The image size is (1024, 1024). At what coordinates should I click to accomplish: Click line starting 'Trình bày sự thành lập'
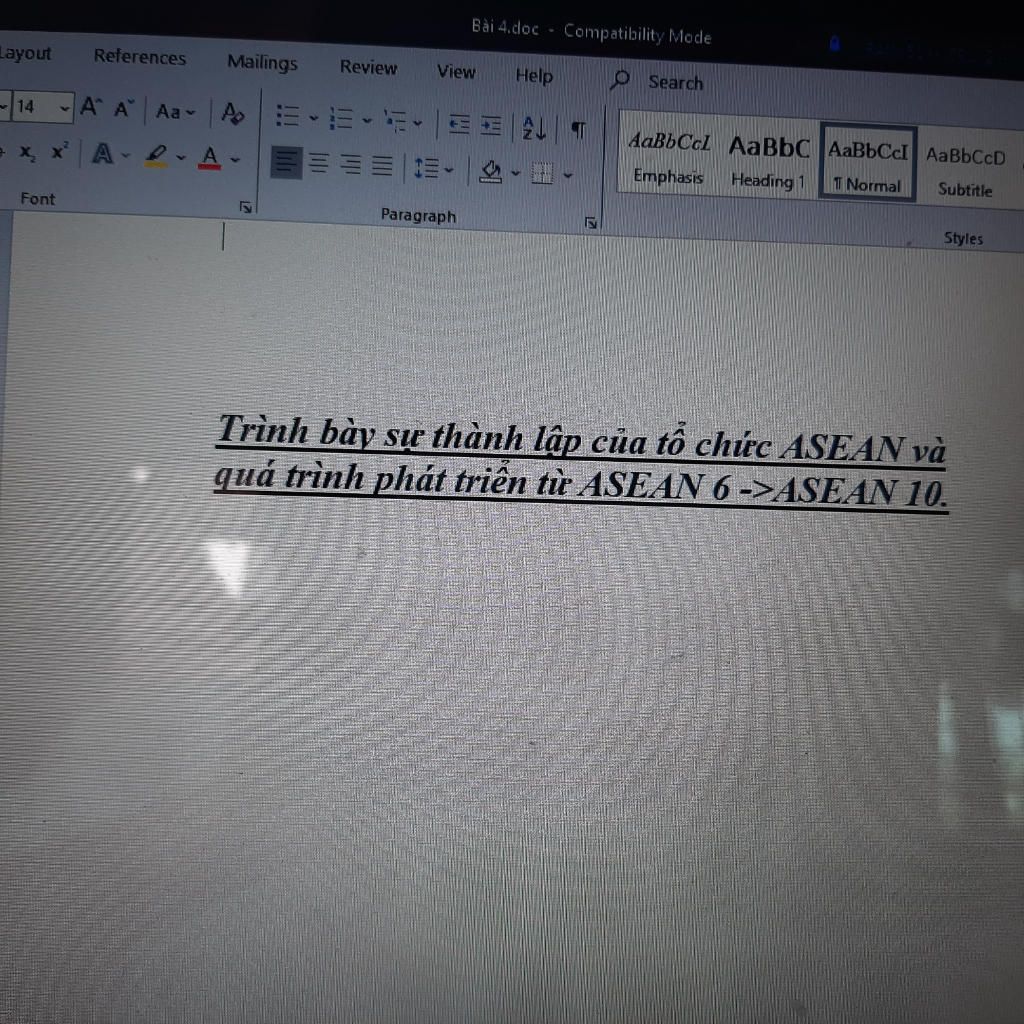pyautogui.click(x=581, y=440)
